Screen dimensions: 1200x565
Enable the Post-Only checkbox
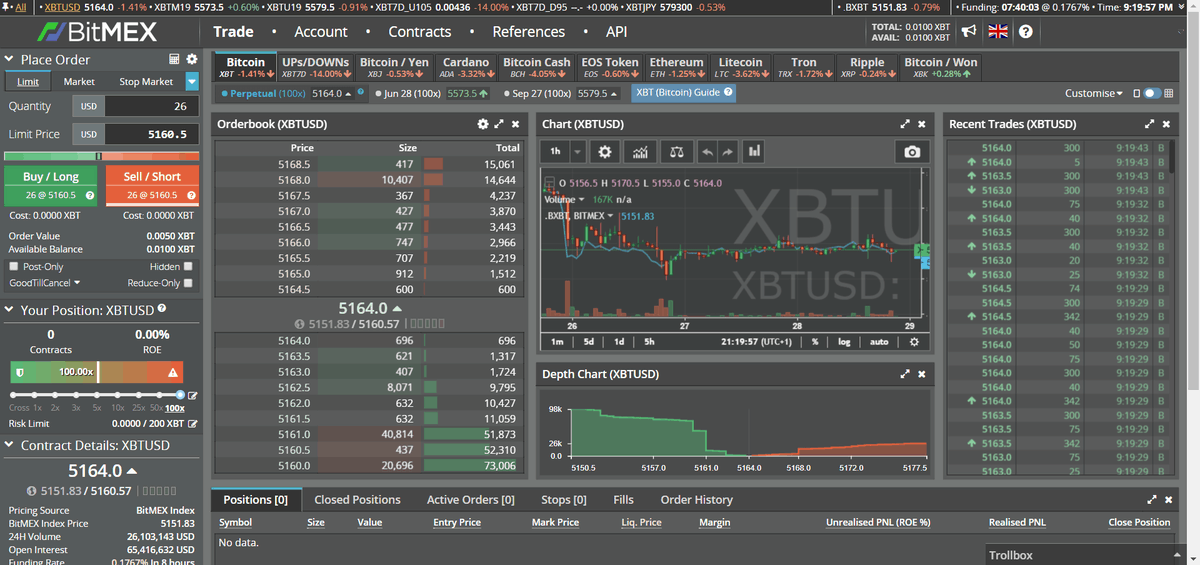[x=13, y=267]
